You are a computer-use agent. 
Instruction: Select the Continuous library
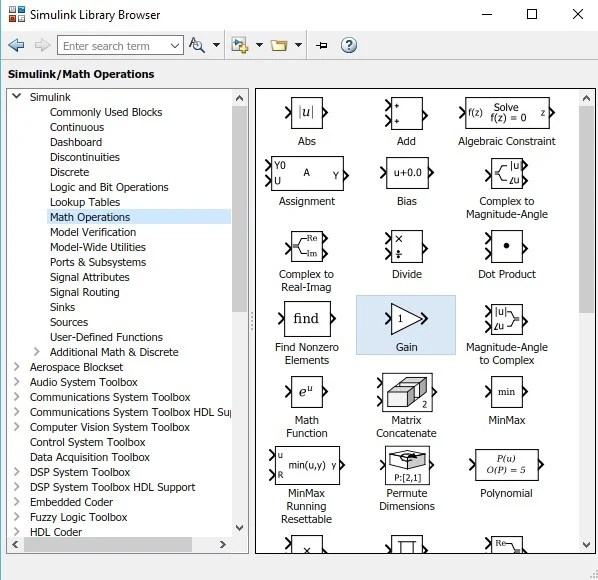point(77,127)
